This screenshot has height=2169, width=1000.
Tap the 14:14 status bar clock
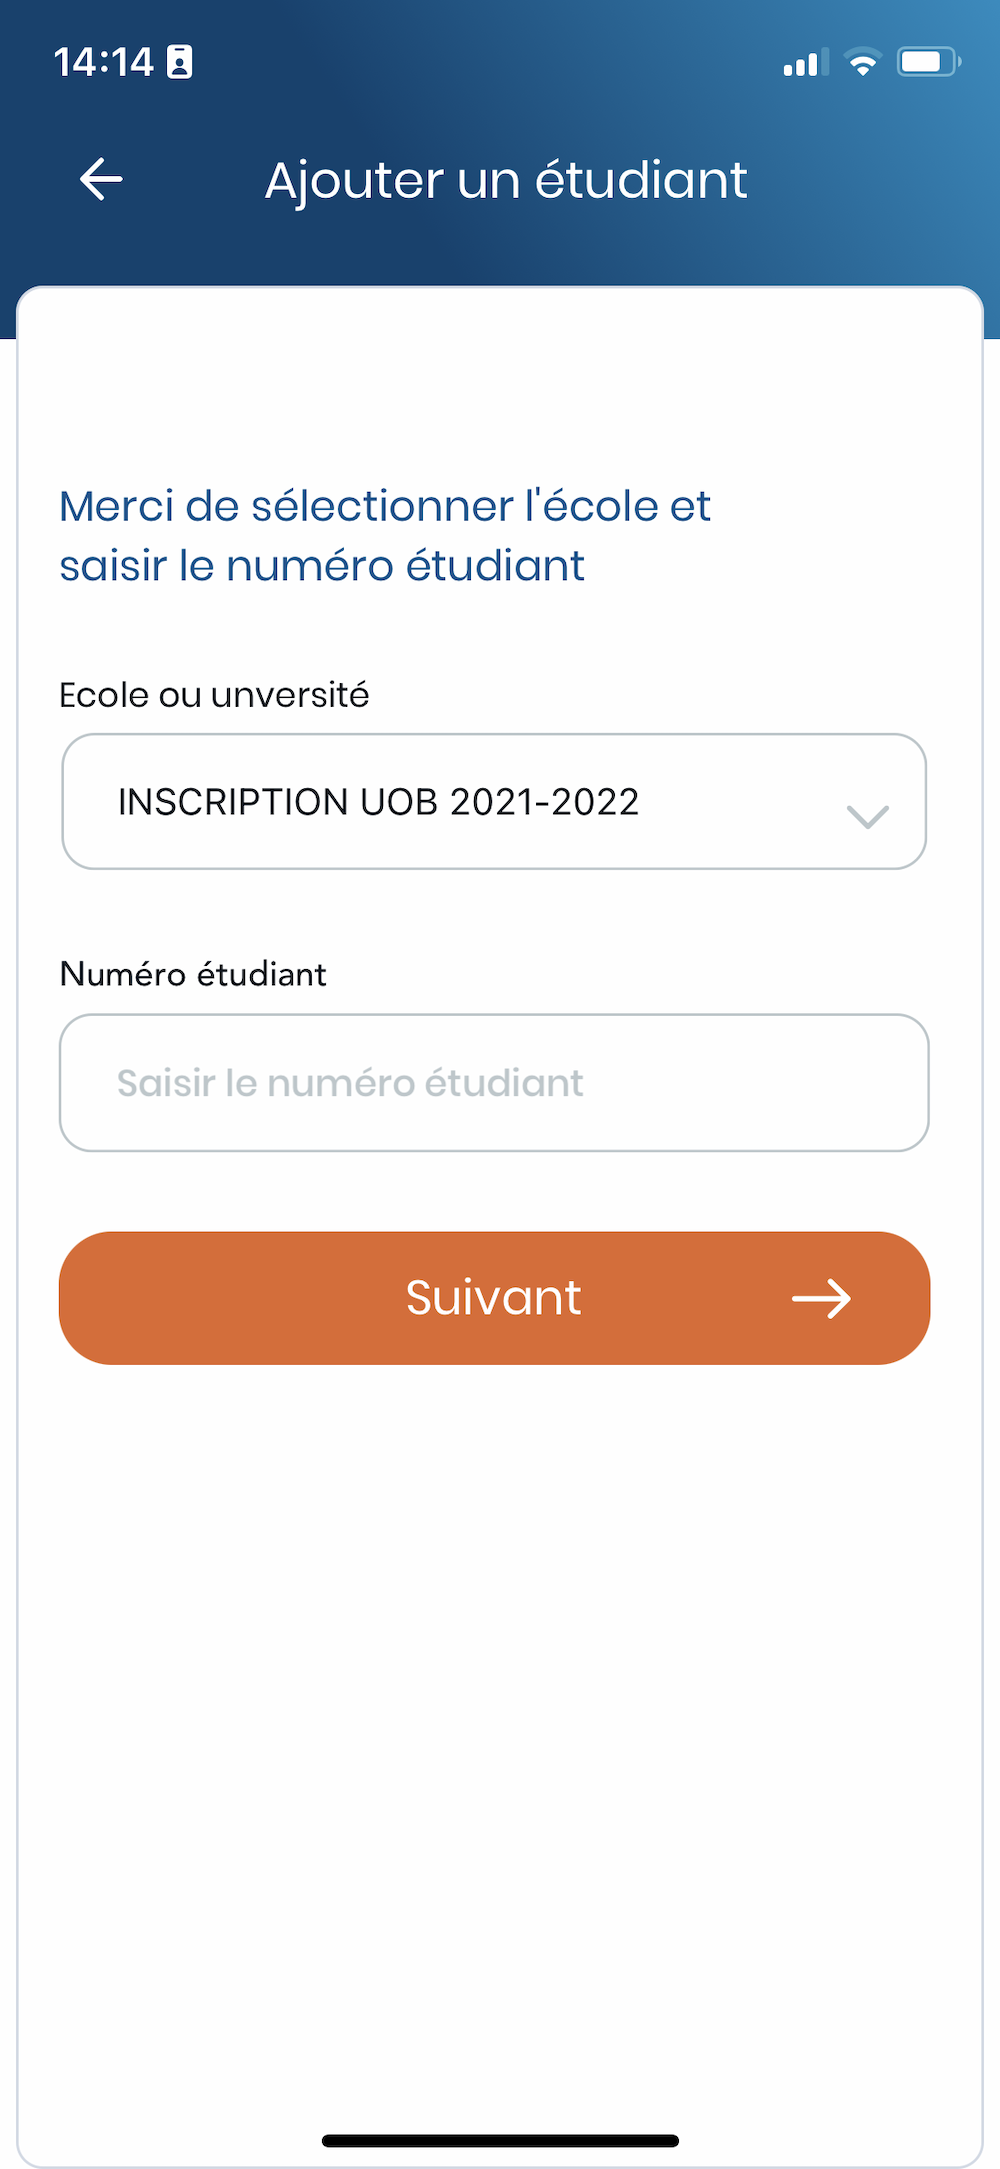[103, 62]
